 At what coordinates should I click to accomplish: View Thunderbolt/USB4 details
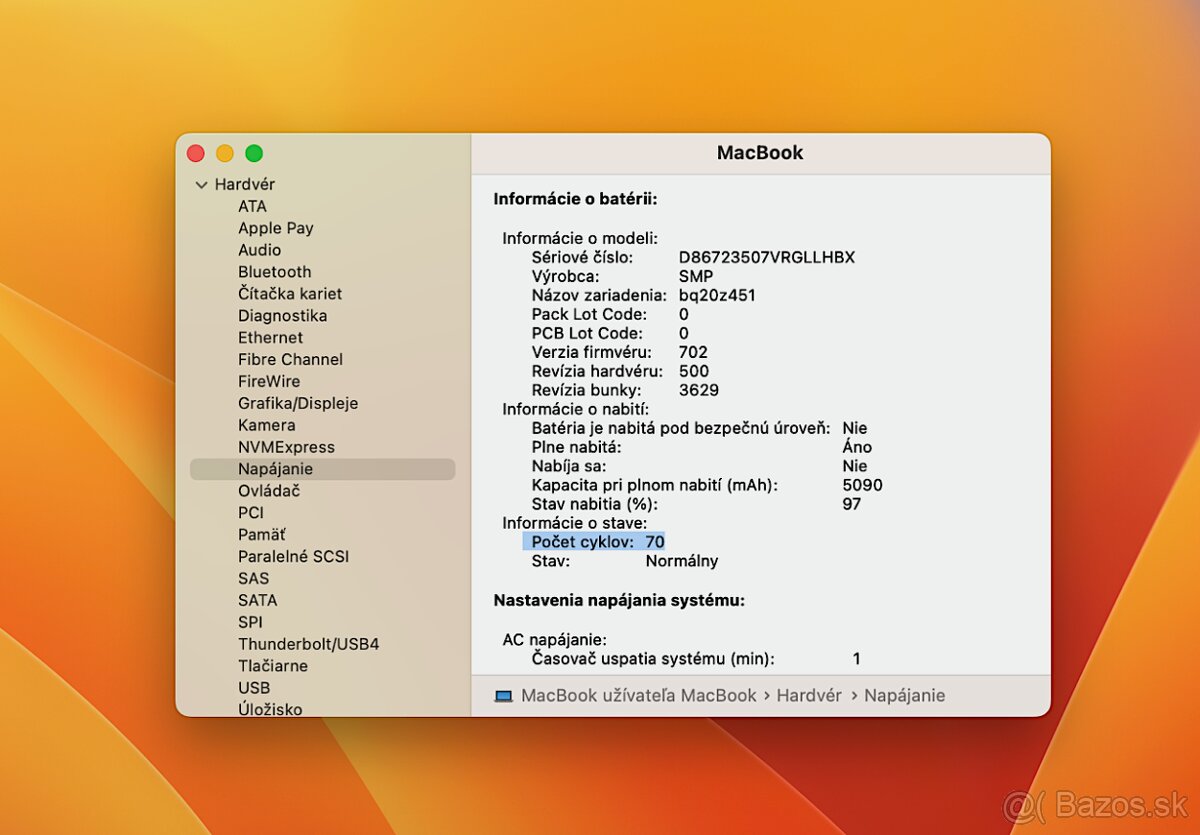tap(308, 643)
